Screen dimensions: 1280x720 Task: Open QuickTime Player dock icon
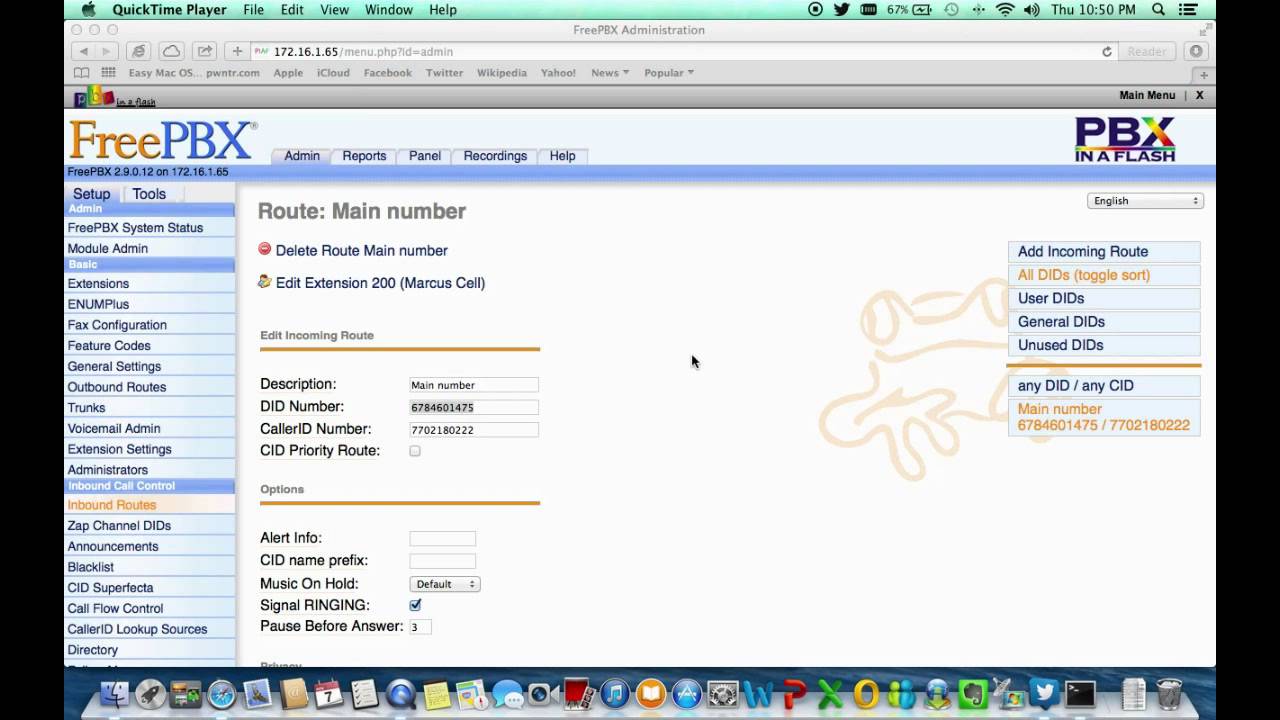pos(401,694)
